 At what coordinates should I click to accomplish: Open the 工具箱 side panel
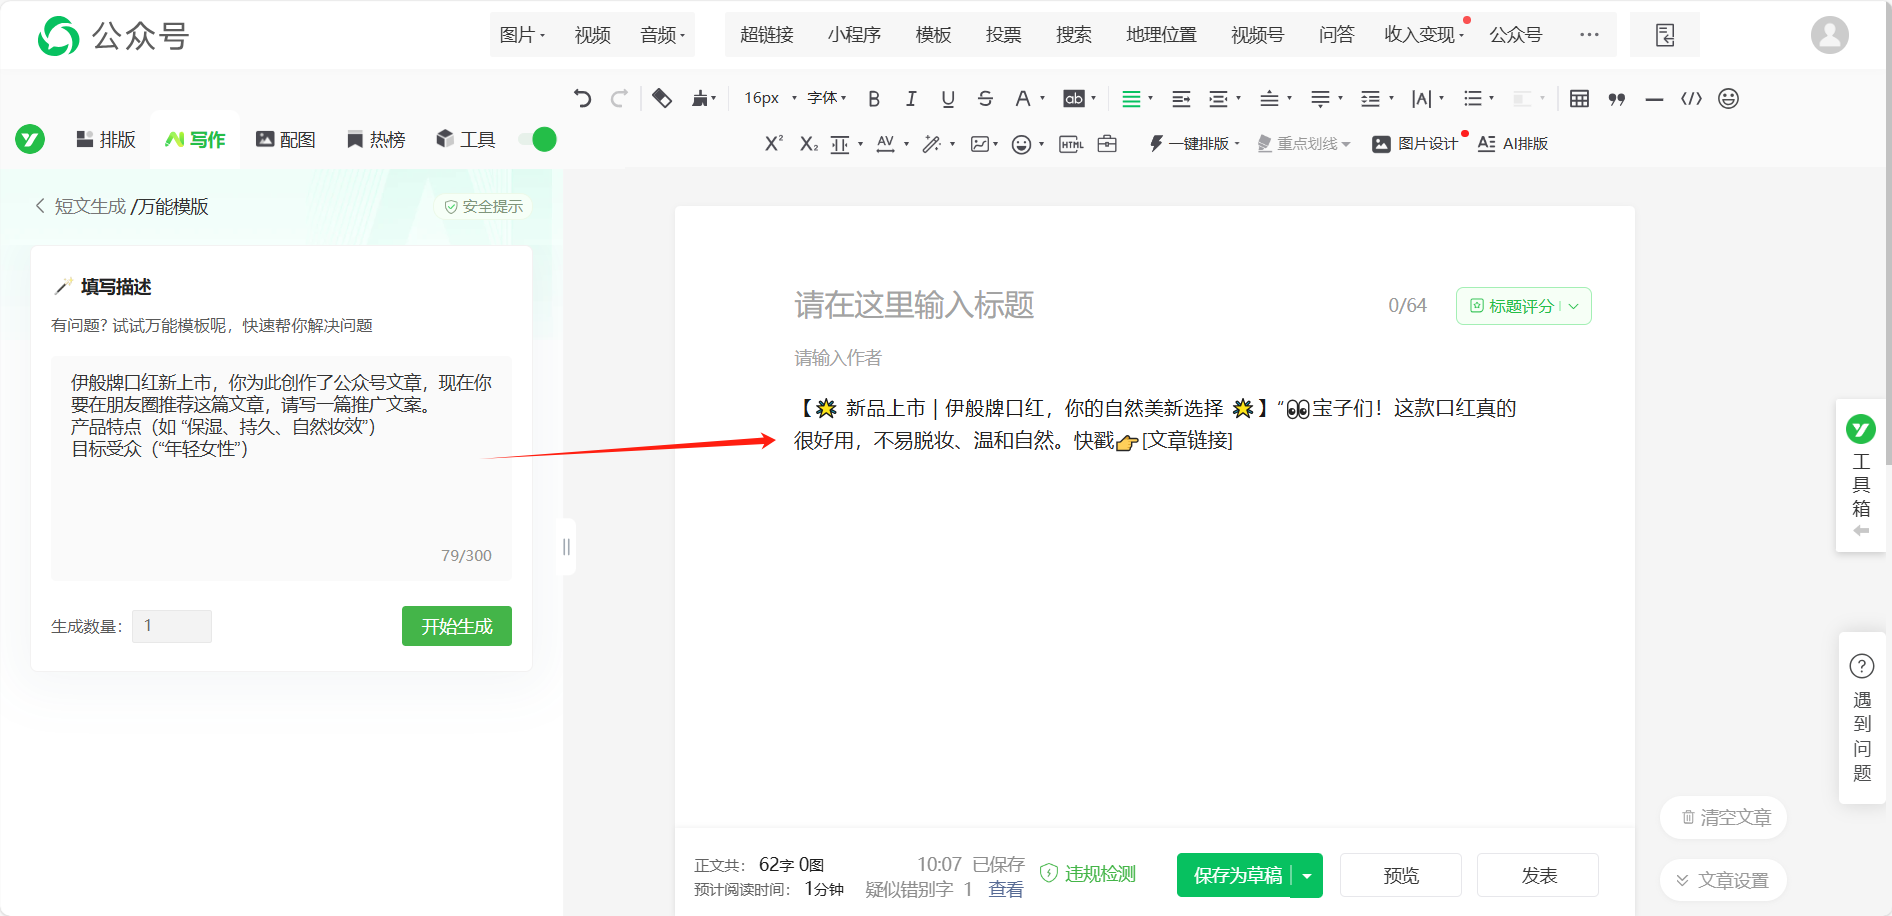1861,476
